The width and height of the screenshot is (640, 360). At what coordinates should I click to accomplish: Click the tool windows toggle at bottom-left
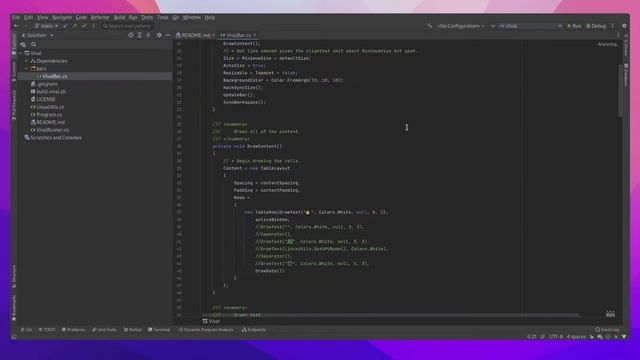pyautogui.click(x=14, y=337)
